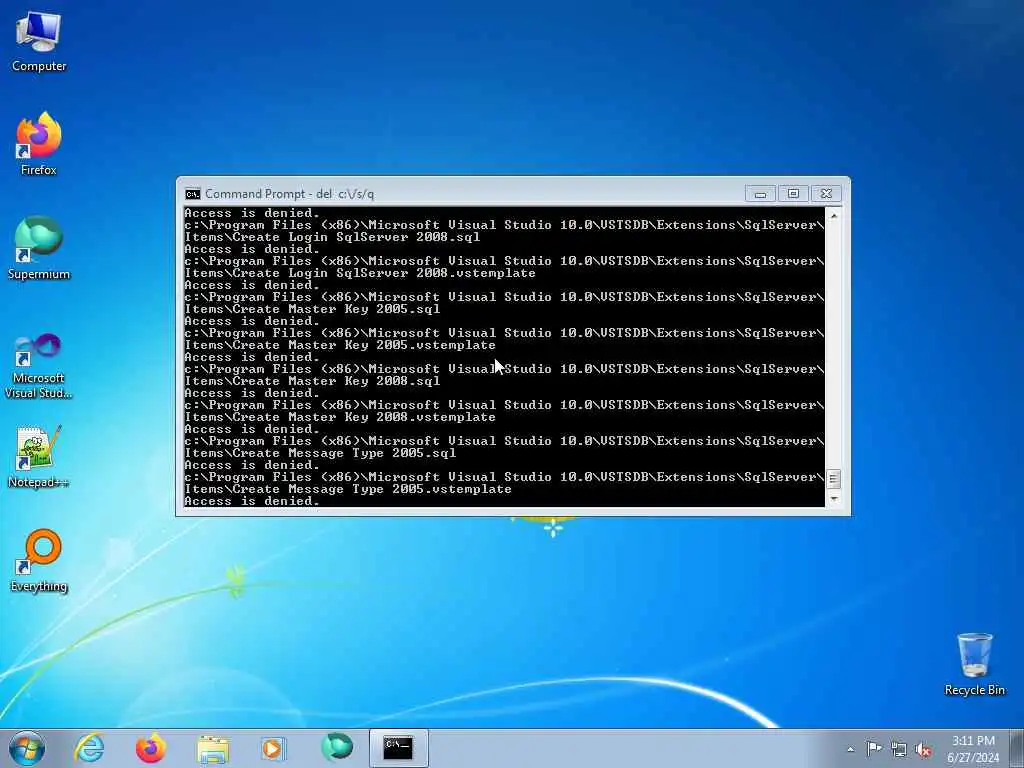Select the Recycle Bin icon

pos(974,664)
